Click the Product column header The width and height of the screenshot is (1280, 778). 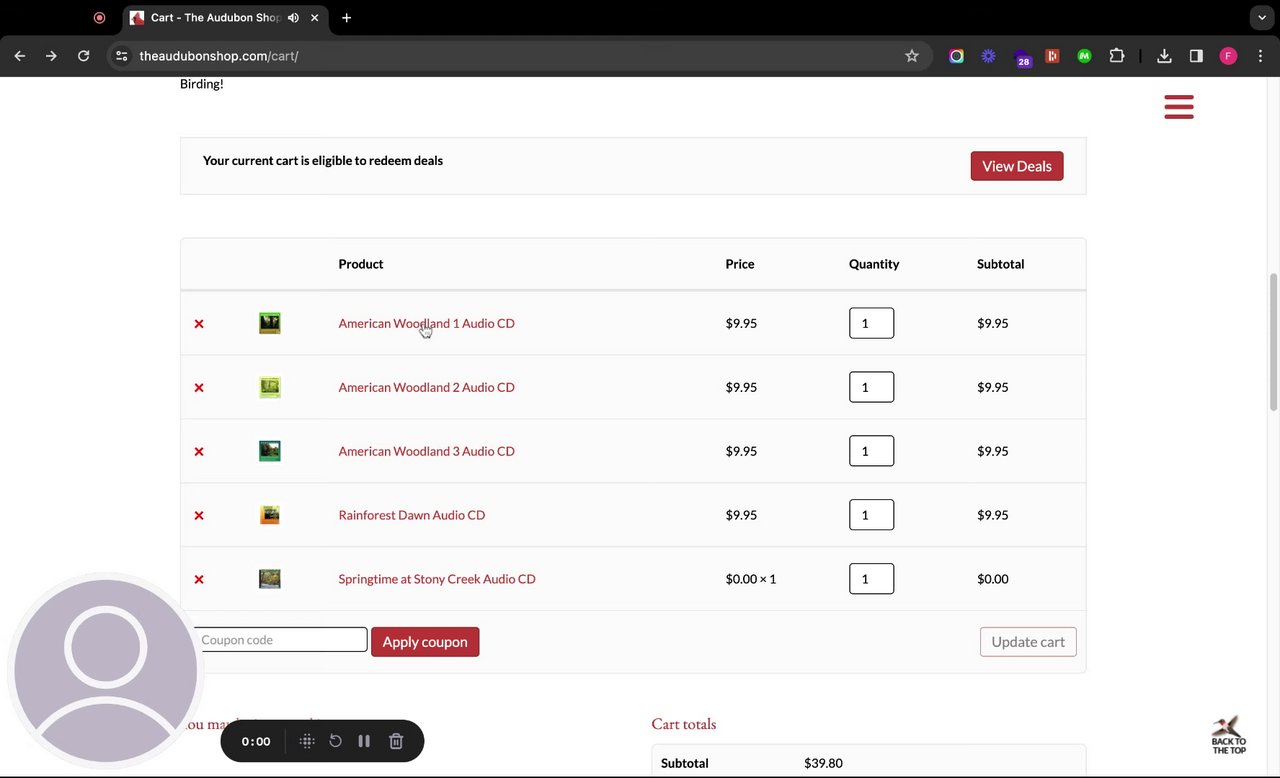pyautogui.click(x=361, y=264)
